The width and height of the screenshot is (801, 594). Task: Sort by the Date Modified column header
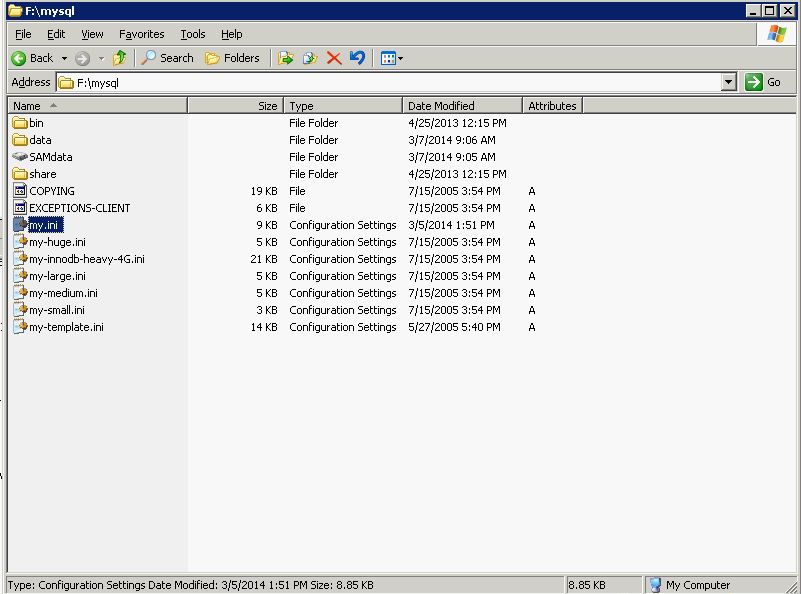(x=462, y=106)
